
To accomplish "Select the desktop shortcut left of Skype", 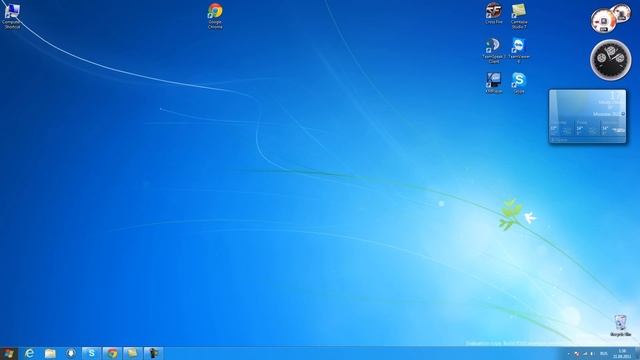I will pos(493,83).
